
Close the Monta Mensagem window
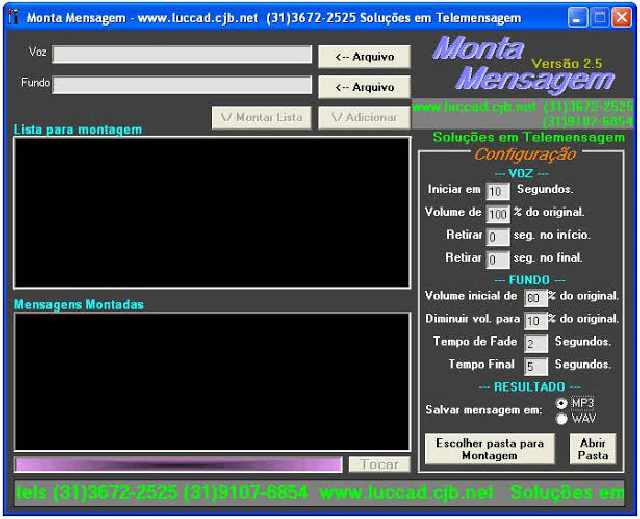(x=622, y=18)
